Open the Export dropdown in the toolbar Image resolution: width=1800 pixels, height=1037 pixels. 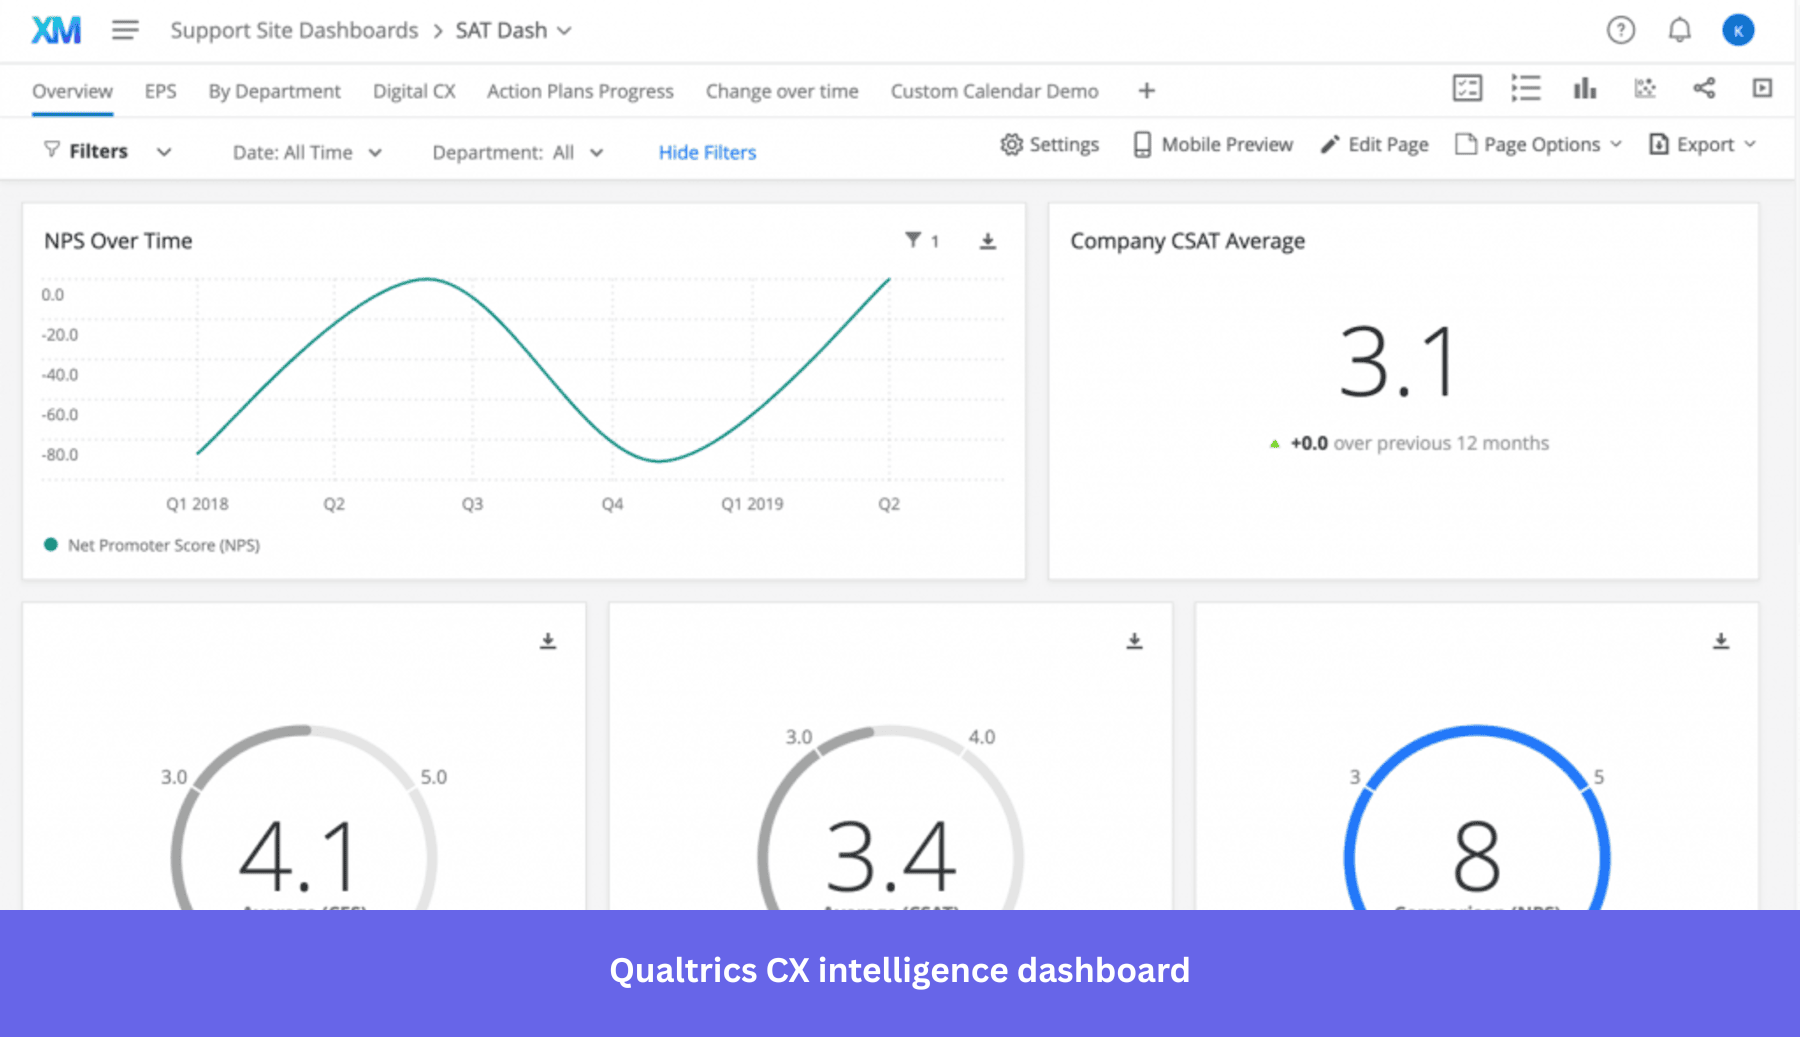point(1702,144)
